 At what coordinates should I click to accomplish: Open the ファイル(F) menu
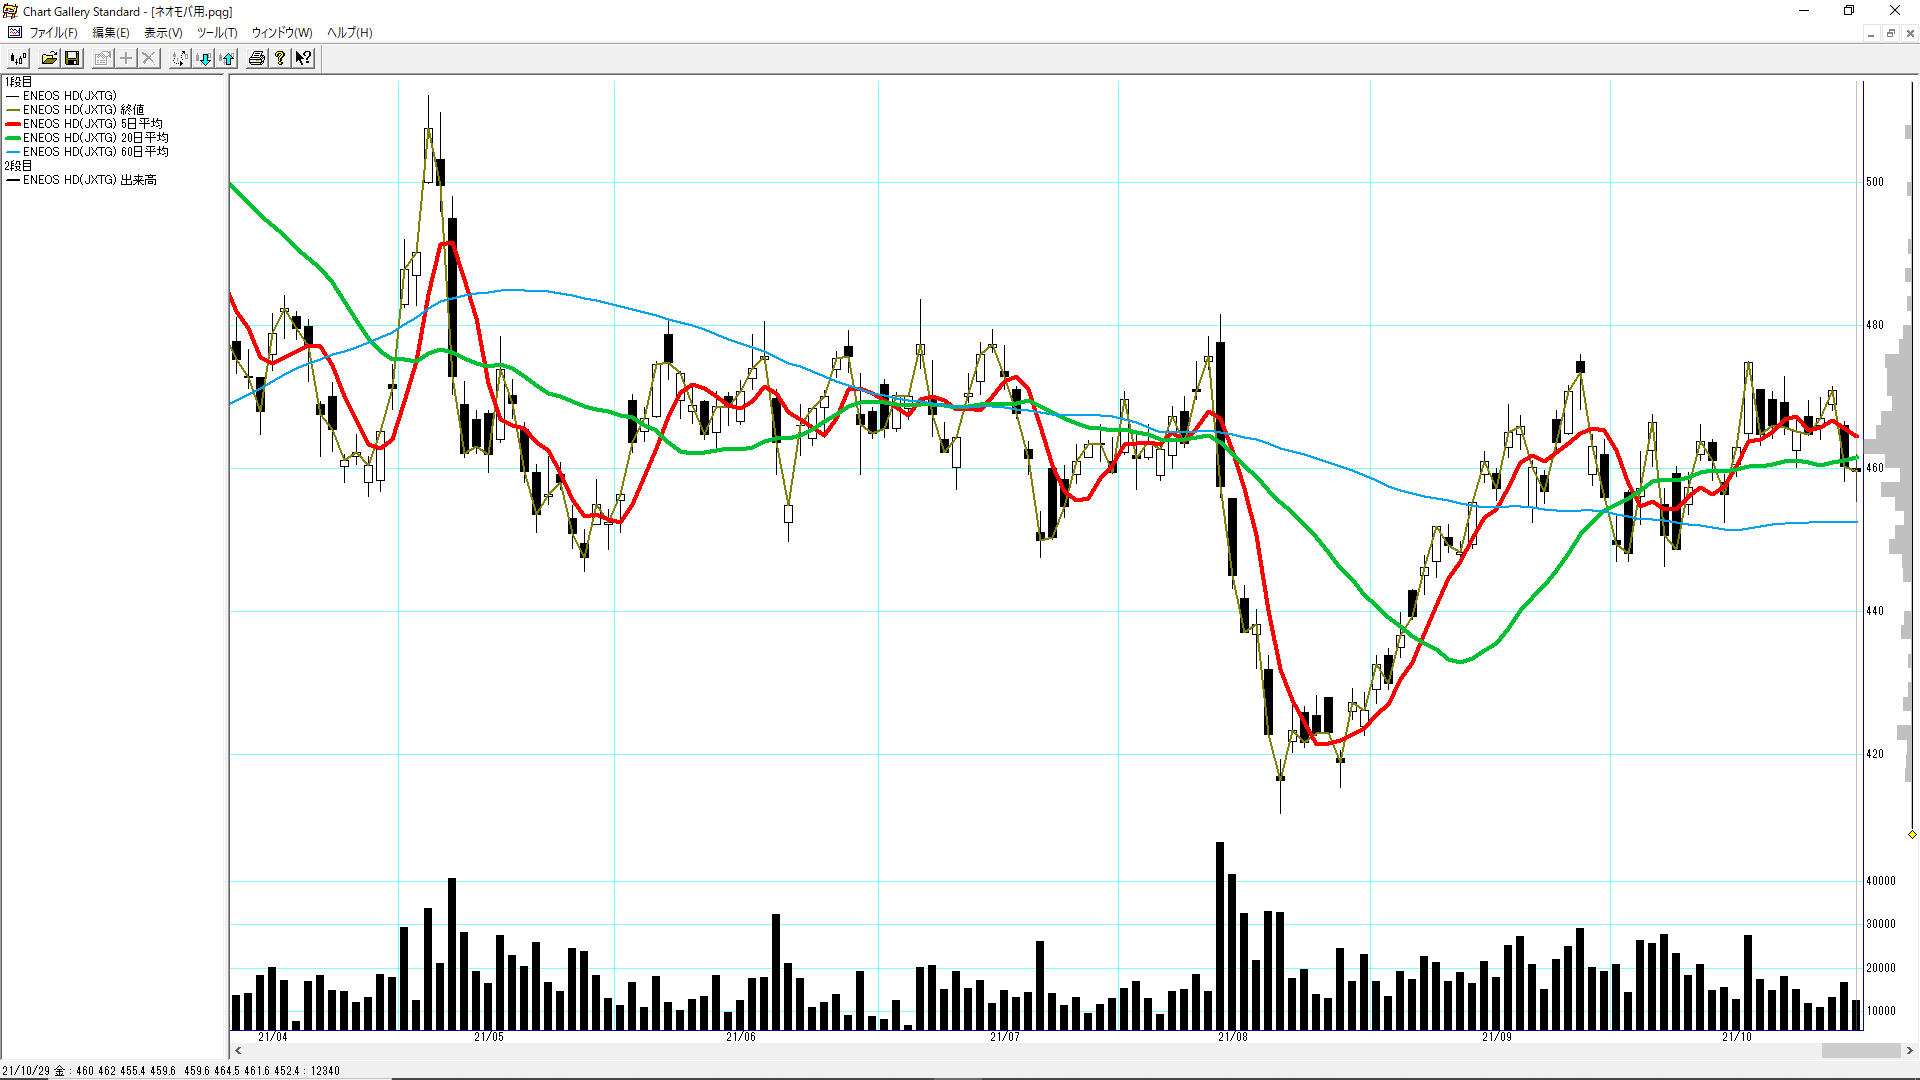pos(52,33)
